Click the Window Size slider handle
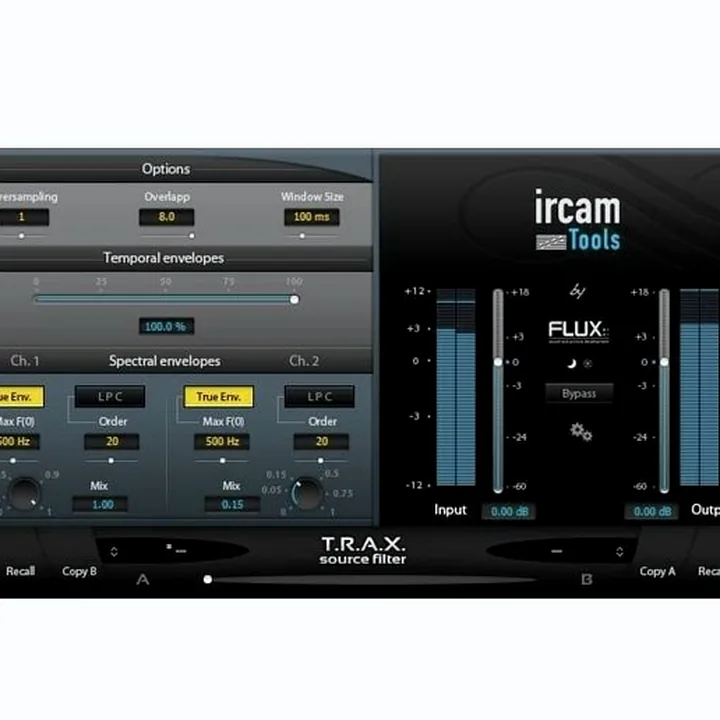This screenshot has width=720, height=720. click(302, 236)
